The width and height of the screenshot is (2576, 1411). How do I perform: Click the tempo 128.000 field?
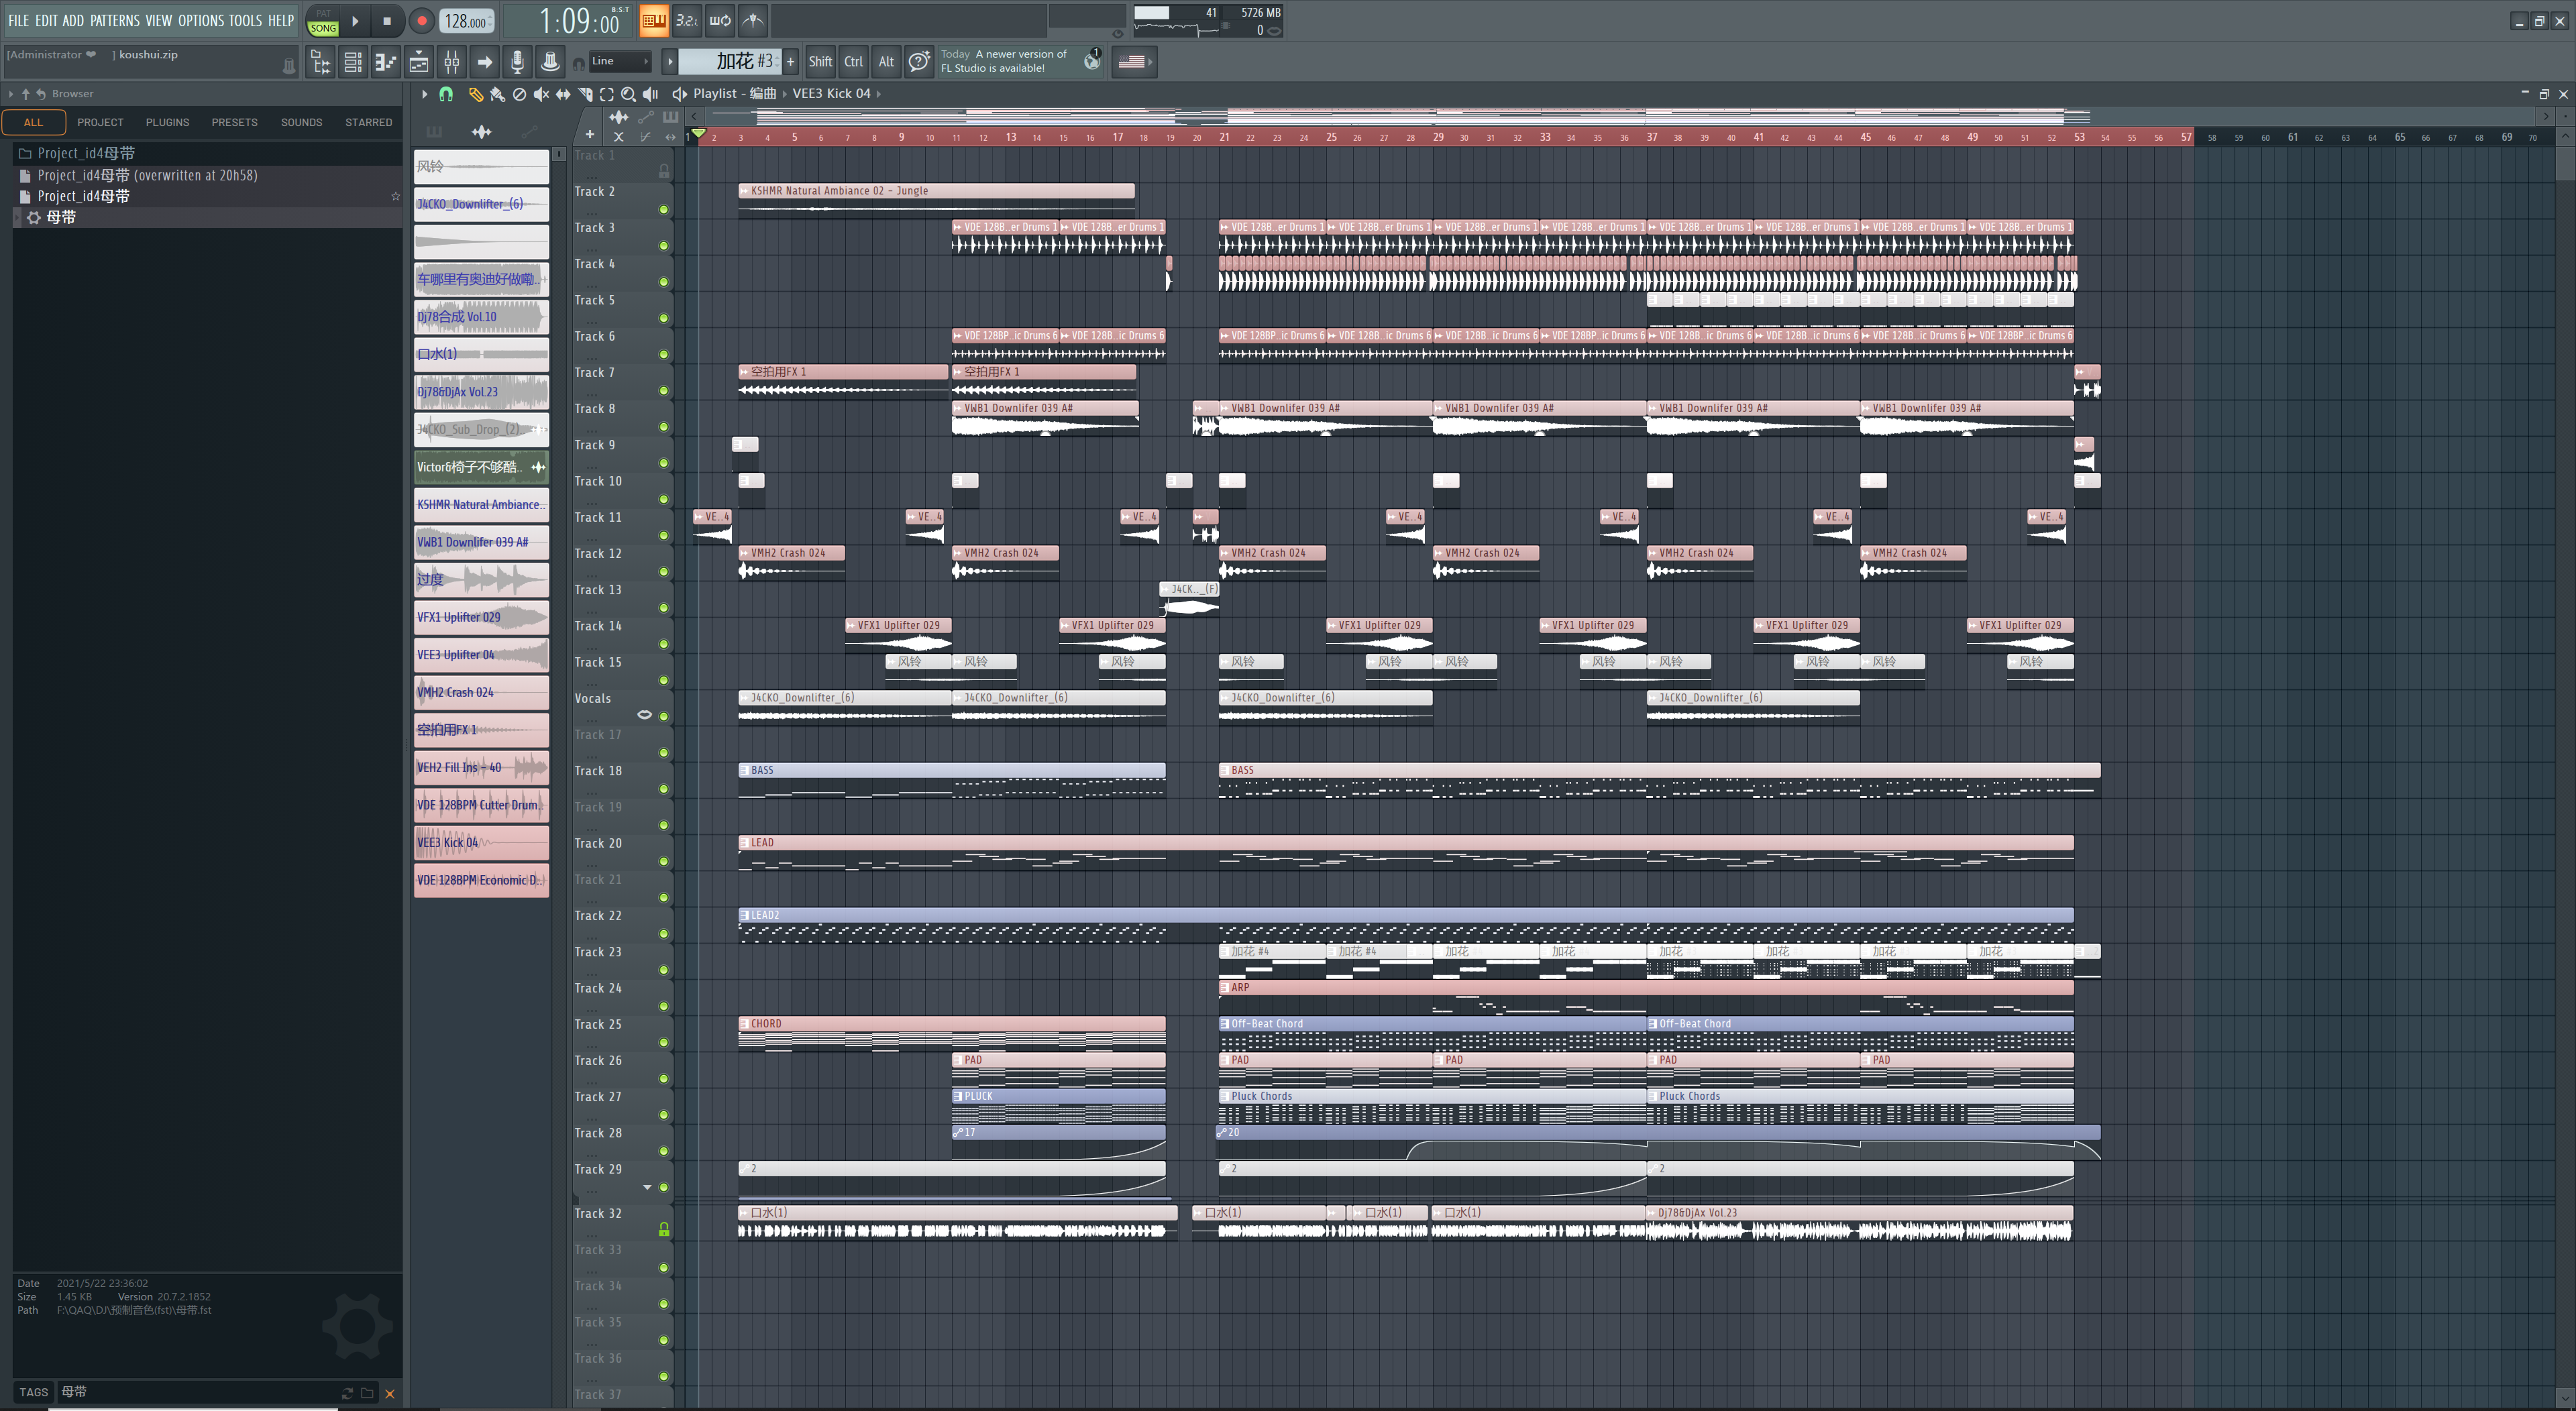click(465, 21)
